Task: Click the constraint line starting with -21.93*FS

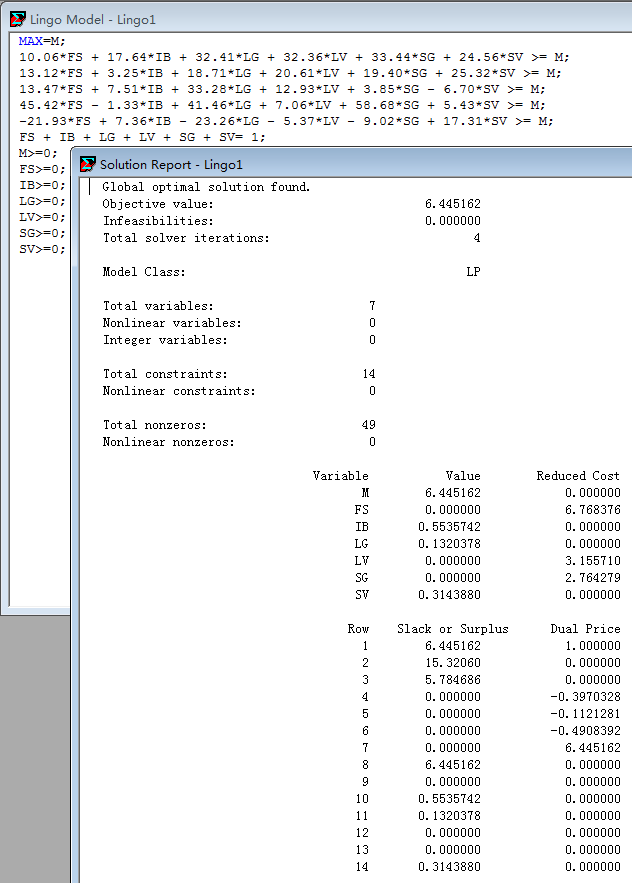Action: point(286,121)
